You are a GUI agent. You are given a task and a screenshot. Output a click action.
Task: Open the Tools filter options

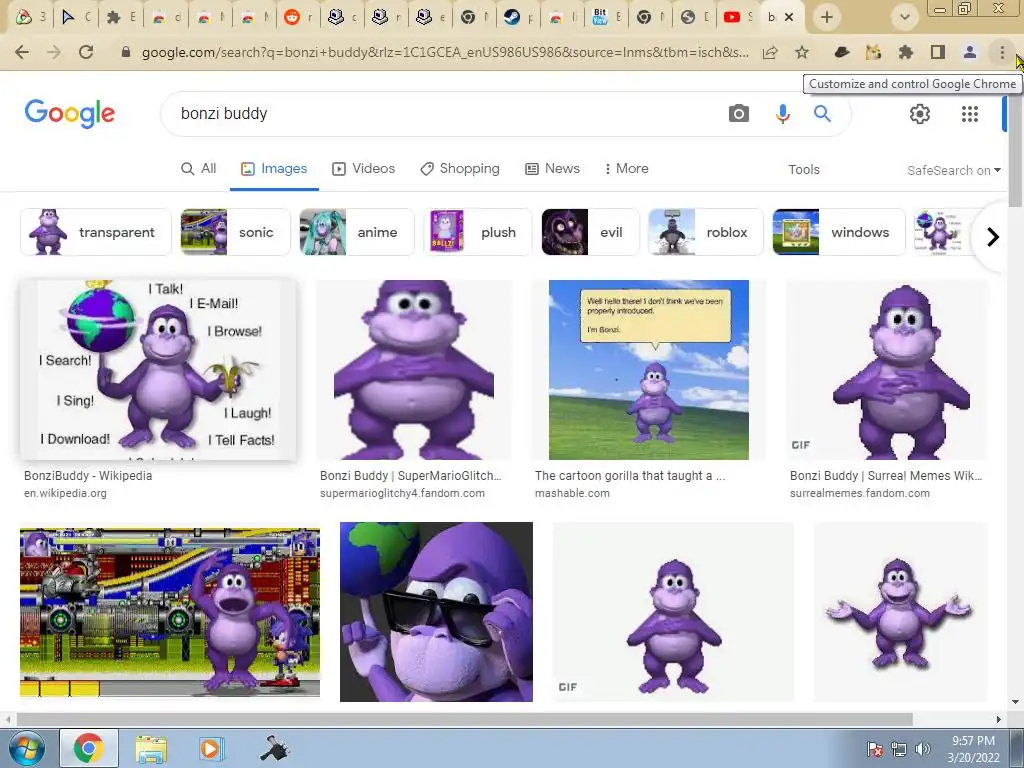click(x=803, y=169)
